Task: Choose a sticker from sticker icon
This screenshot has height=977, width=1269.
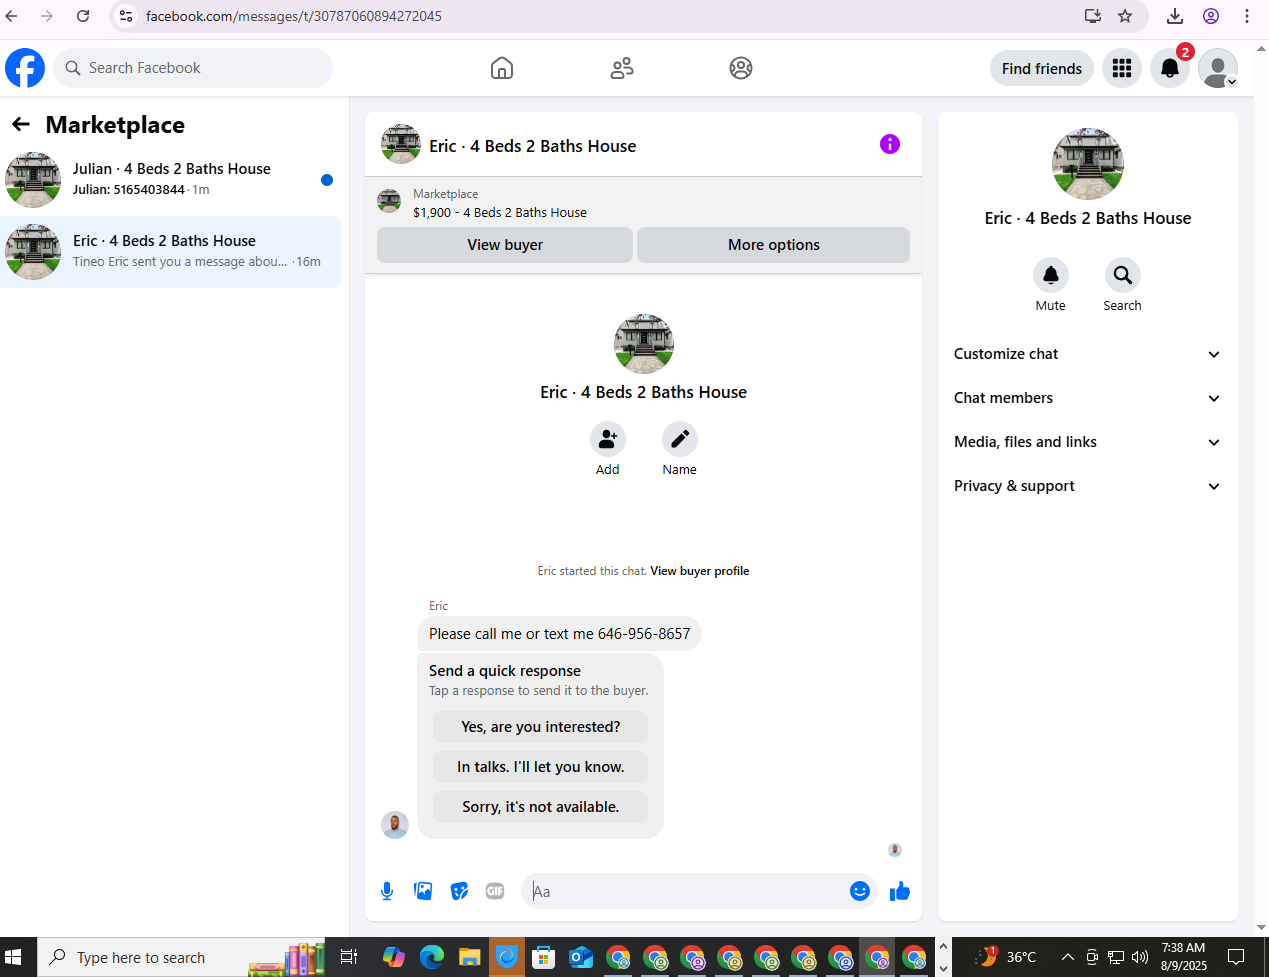Action: tap(459, 891)
